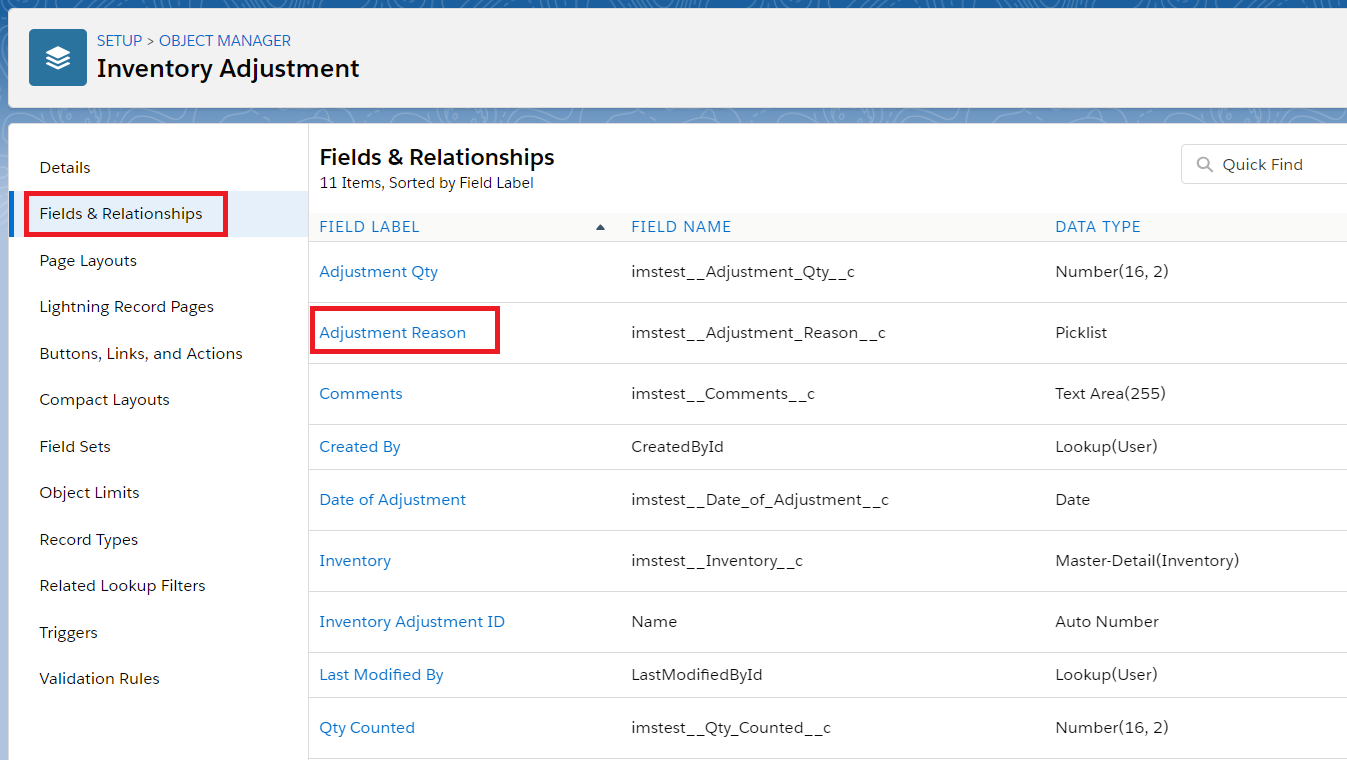
Task: Navigate to SETUP breadcrumb link
Action: point(119,40)
